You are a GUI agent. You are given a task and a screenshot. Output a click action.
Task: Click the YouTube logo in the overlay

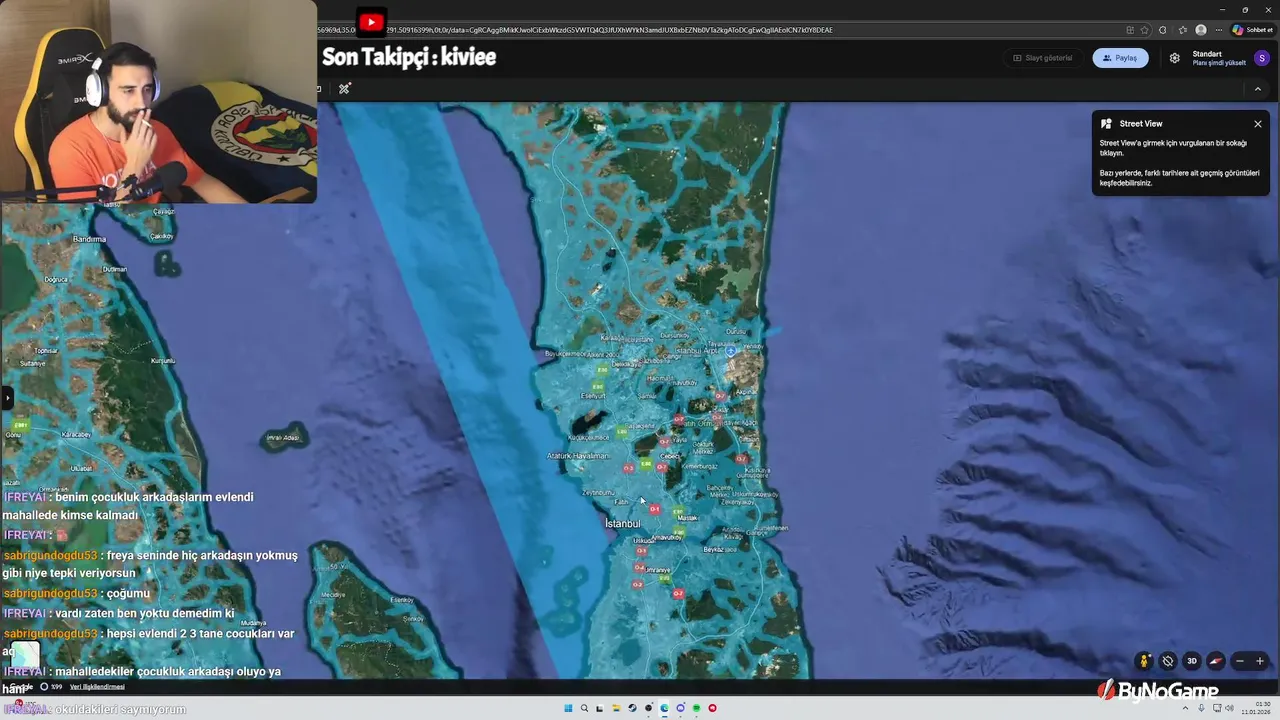pyautogui.click(x=371, y=22)
